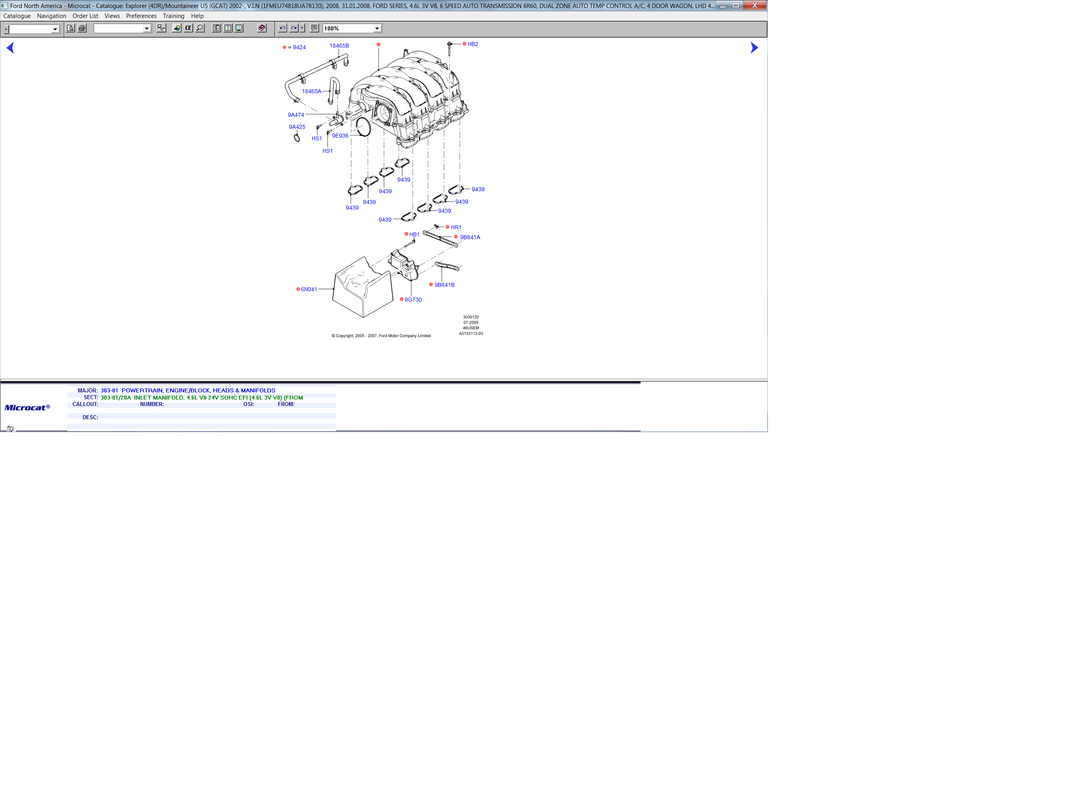Click the monitor view toolbar icon
Viewport: 1066px width, 800px height.
[x=239, y=29]
